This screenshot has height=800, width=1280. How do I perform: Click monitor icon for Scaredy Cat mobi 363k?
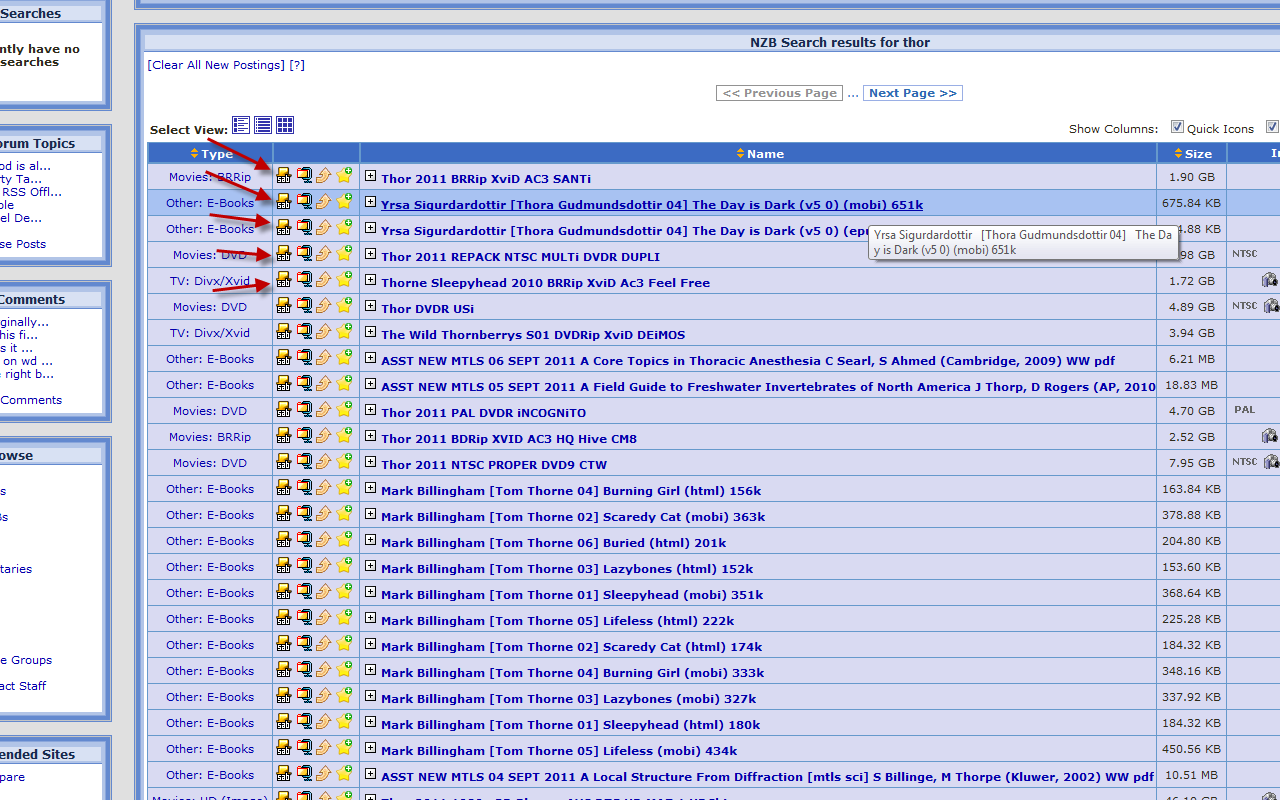pos(304,514)
